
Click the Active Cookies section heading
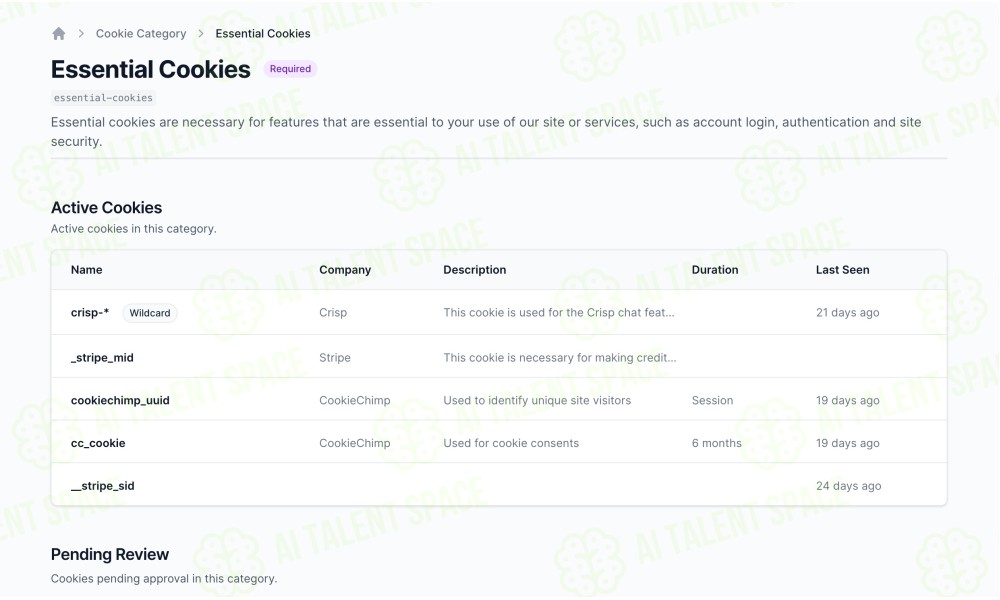tap(107, 207)
